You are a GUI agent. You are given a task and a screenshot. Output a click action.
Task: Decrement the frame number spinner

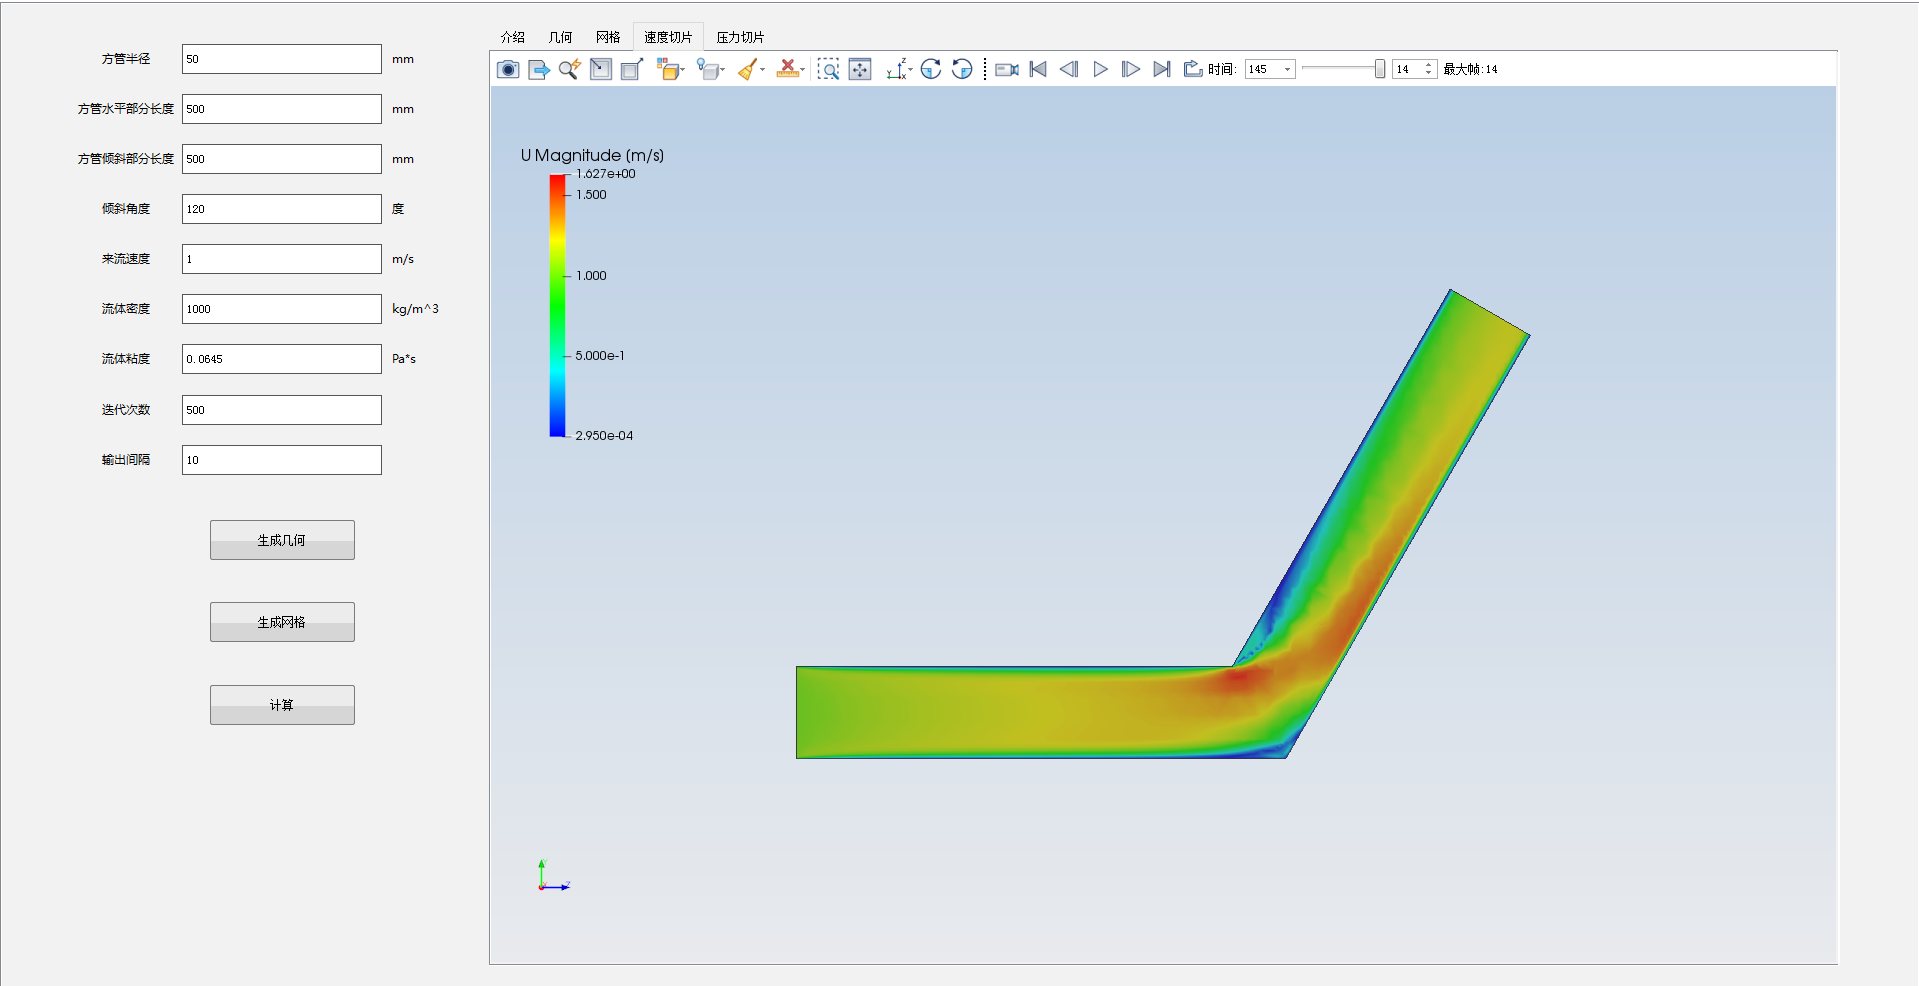(1429, 73)
